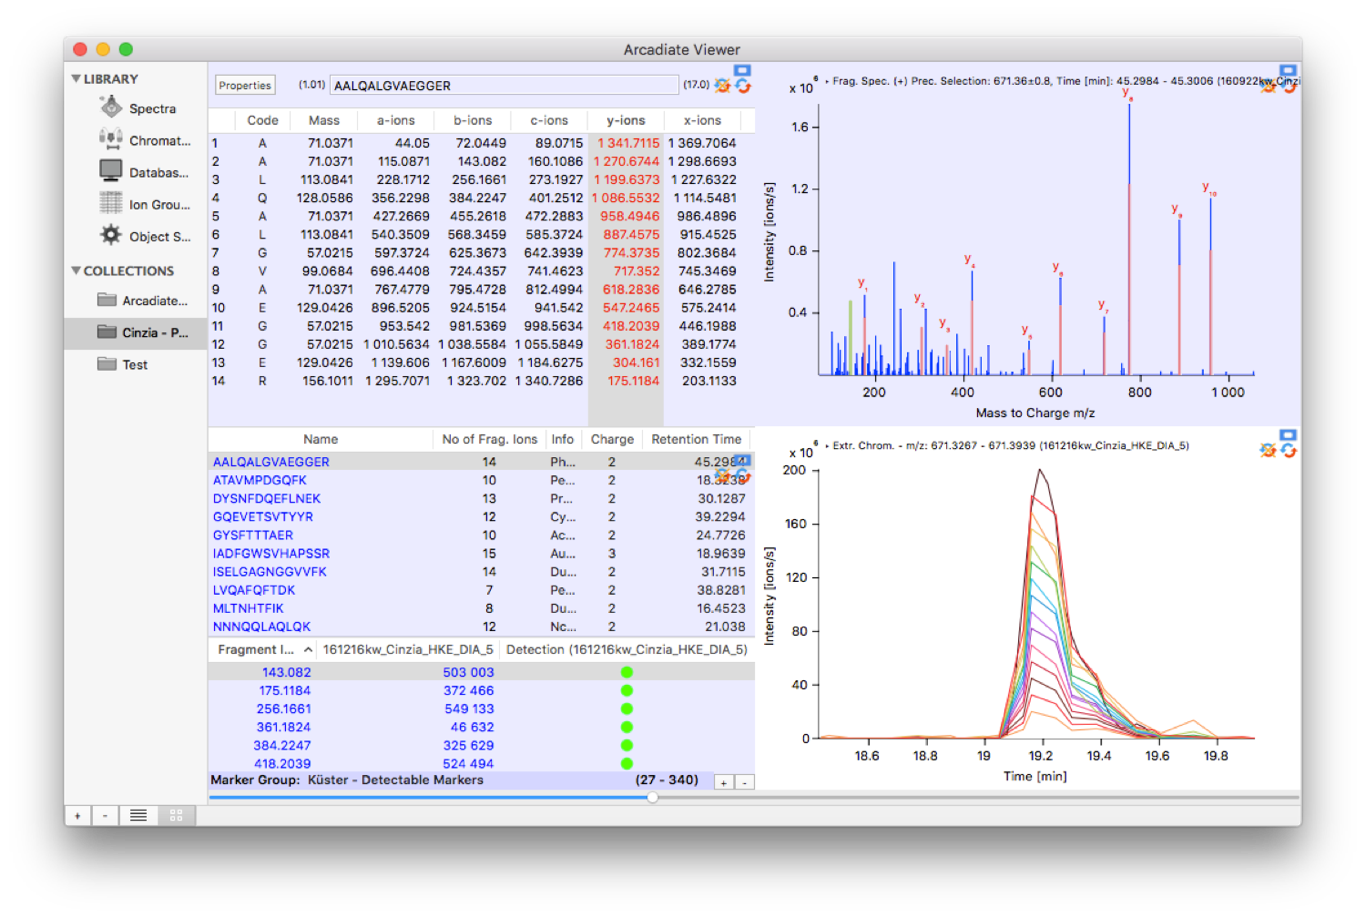This screenshot has width=1366, height=918.
Task: Open Spectra in the Library sidebar
Action: coord(151,109)
